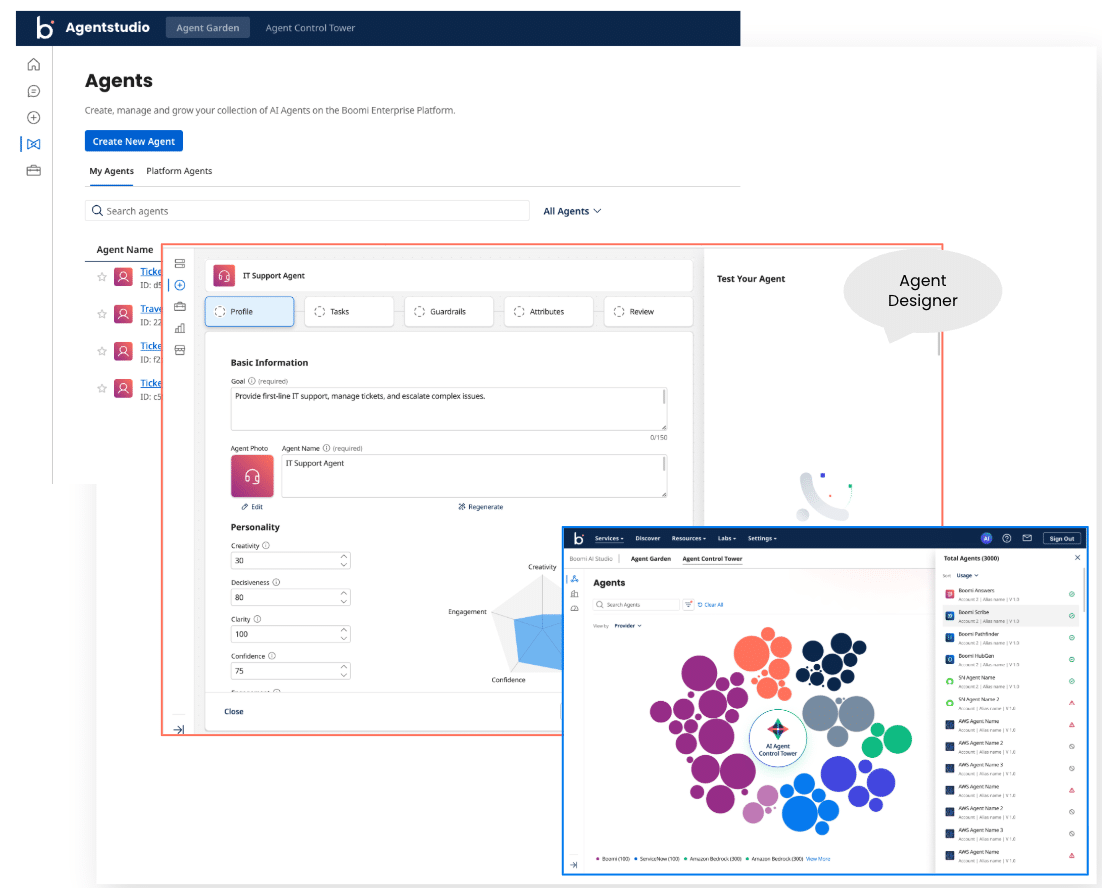Click stacked-rows icon in Agent Designer sidebar
This screenshot has height=888, width=1102.
(180, 263)
